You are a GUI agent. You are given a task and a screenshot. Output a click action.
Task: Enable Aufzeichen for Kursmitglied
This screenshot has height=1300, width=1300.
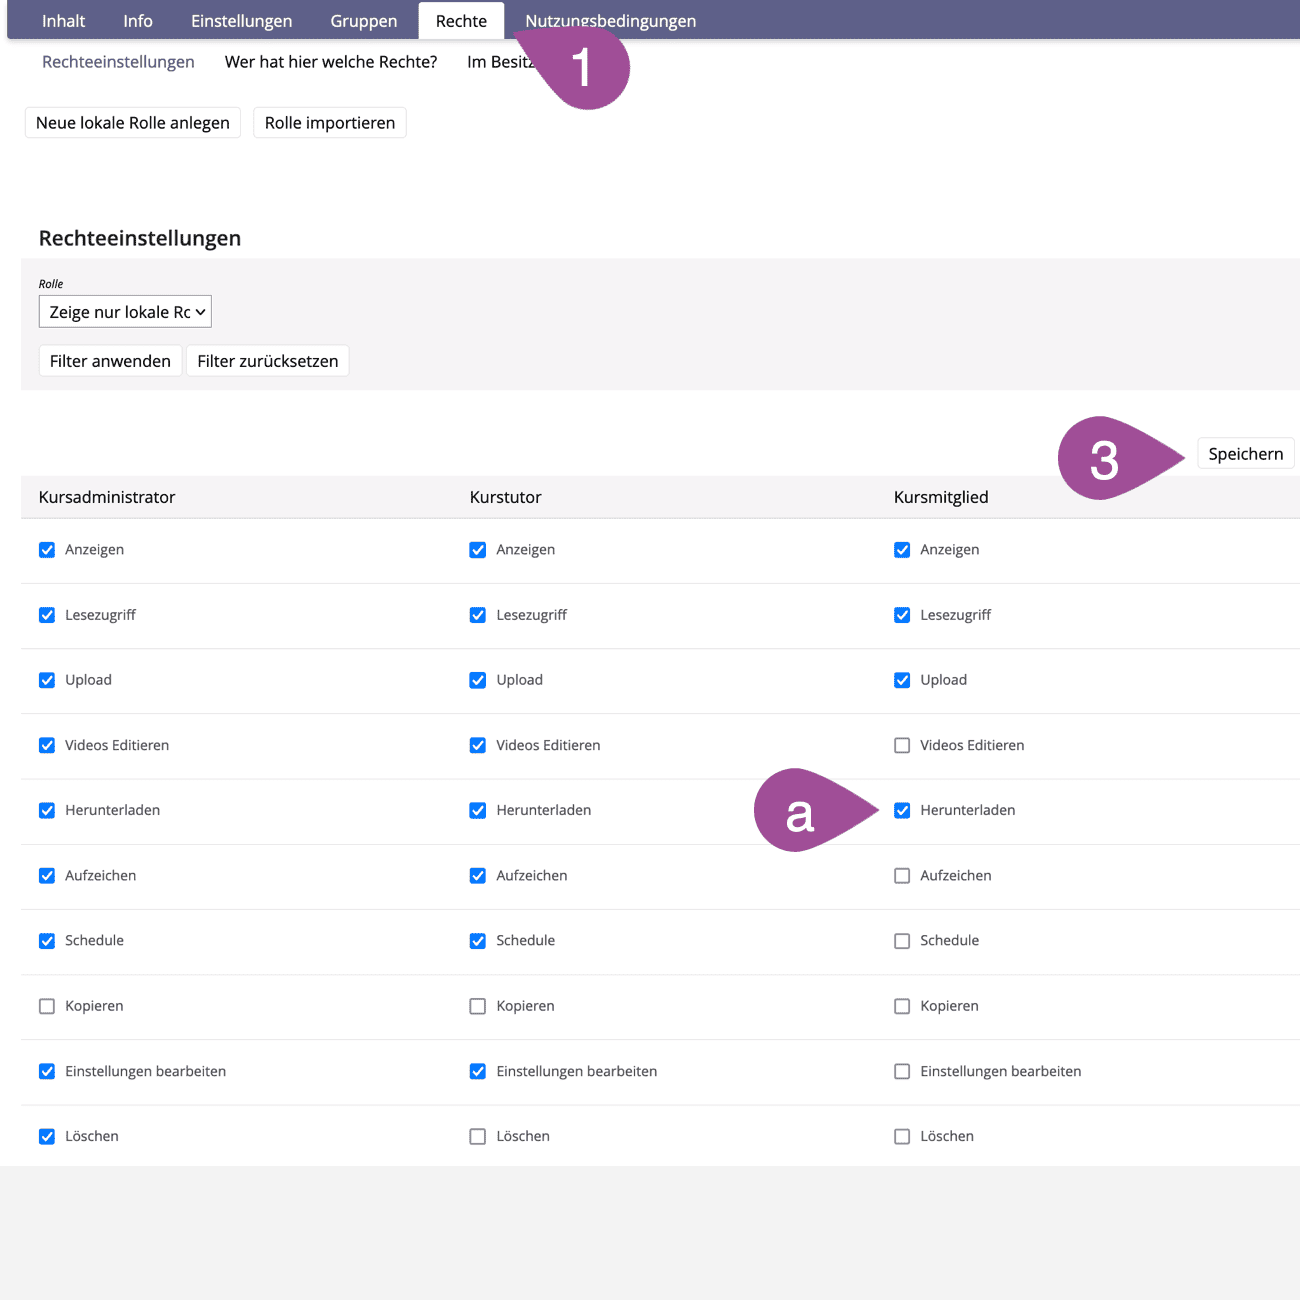(x=902, y=875)
